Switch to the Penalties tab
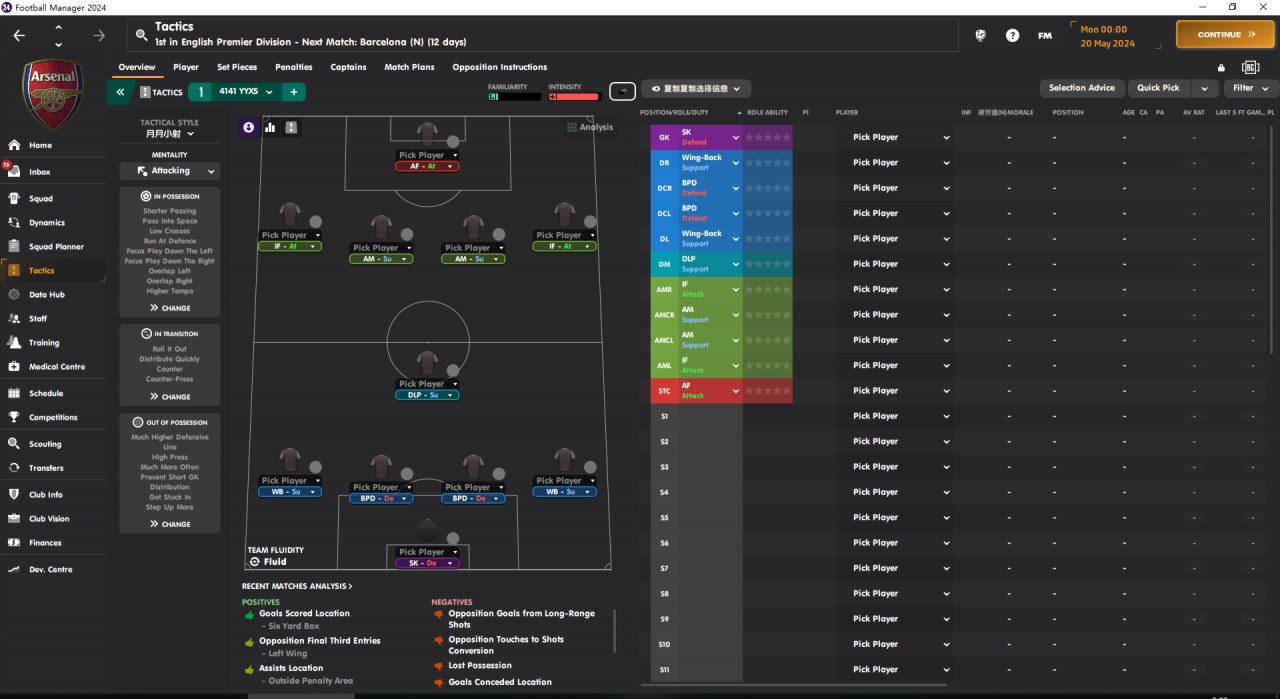 click(x=294, y=67)
